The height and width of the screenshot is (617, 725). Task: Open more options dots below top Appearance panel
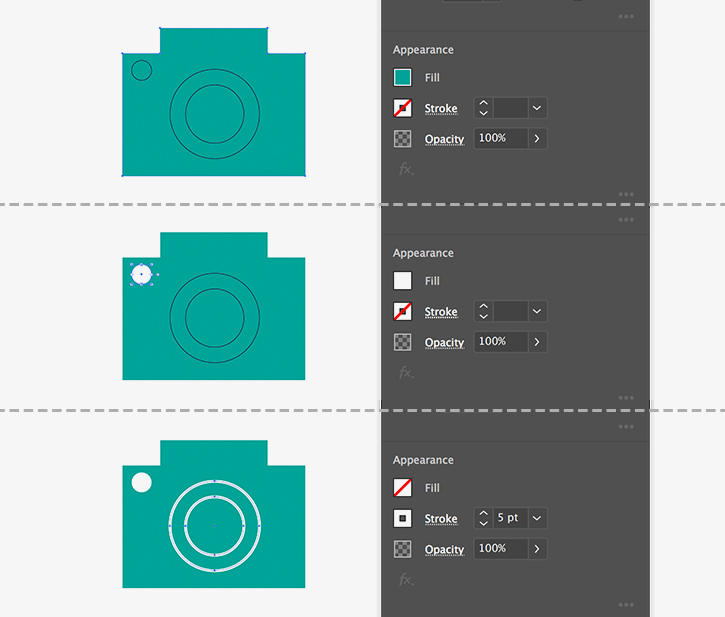pyautogui.click(x=626, y=194)
